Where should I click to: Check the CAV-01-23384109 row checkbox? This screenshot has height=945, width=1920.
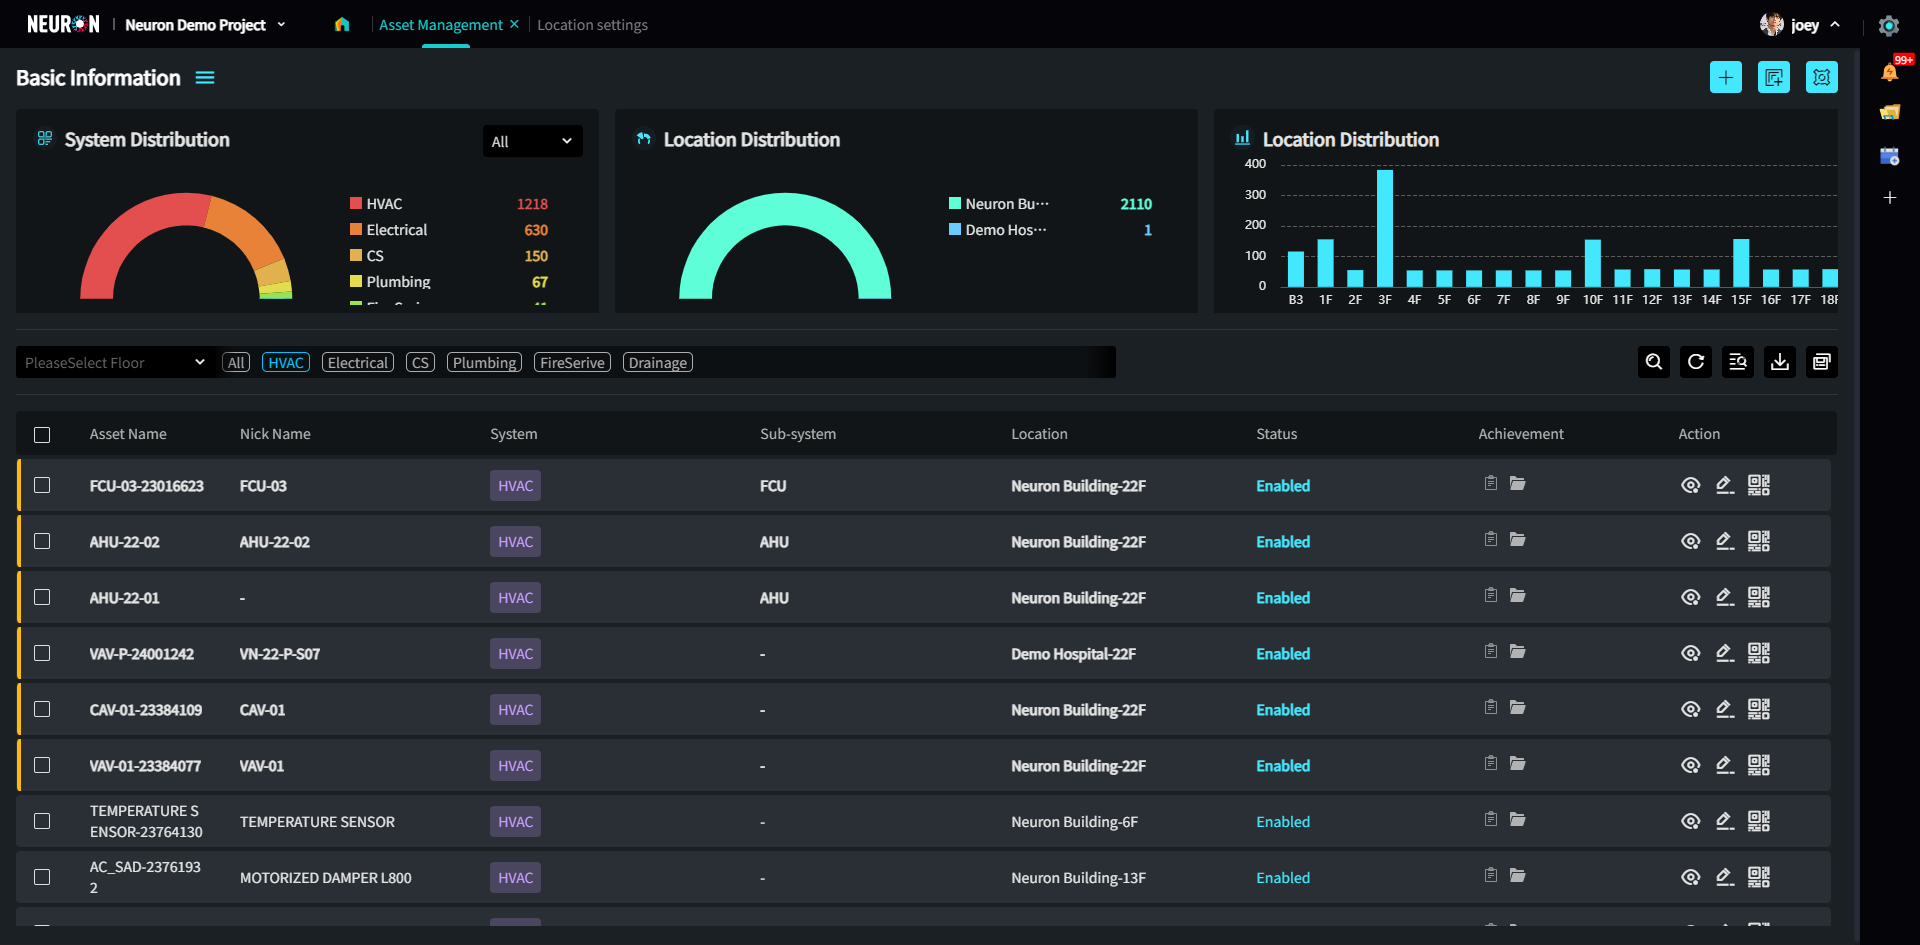point(42,709)
